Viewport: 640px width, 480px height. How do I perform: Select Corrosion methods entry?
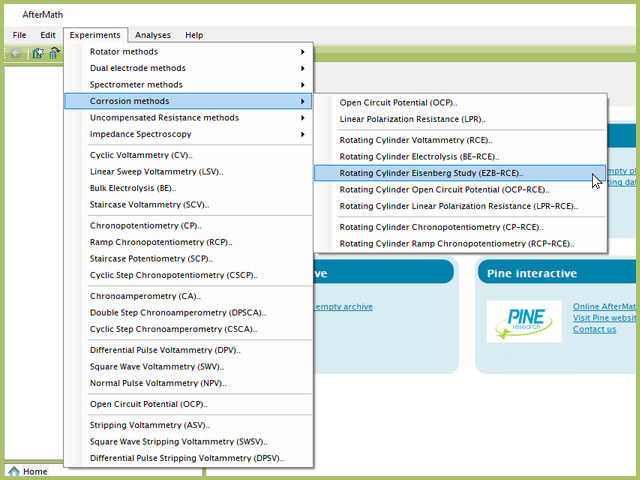click(188, 101)
